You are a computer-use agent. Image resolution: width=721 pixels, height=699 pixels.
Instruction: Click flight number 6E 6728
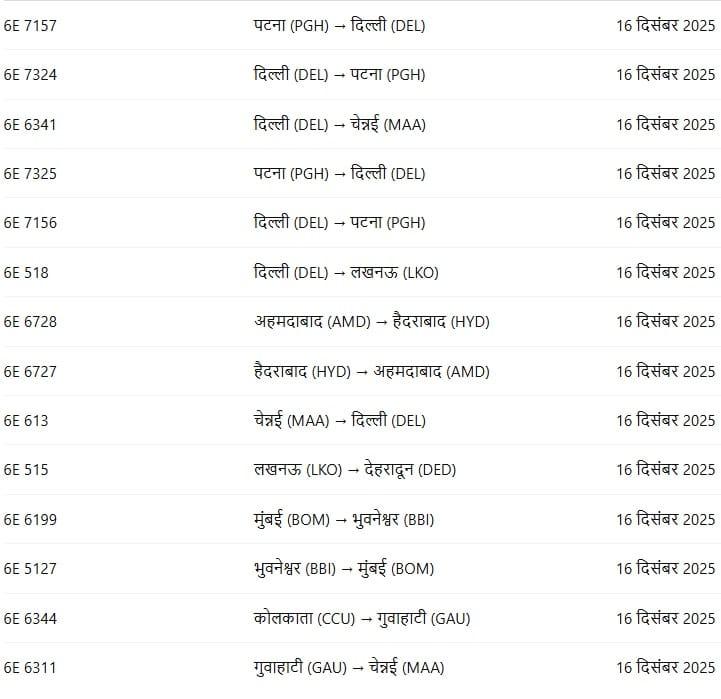pos(31,322)
